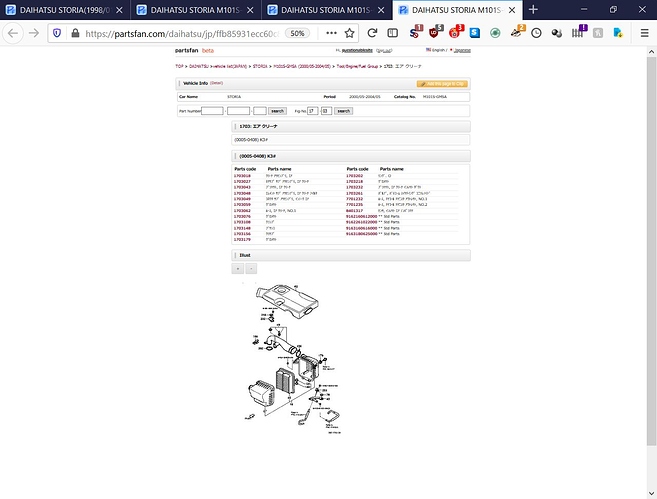Click the air cleaner exploded parts illustration
This screenshot has height=499, width=657.
(292, 359)
